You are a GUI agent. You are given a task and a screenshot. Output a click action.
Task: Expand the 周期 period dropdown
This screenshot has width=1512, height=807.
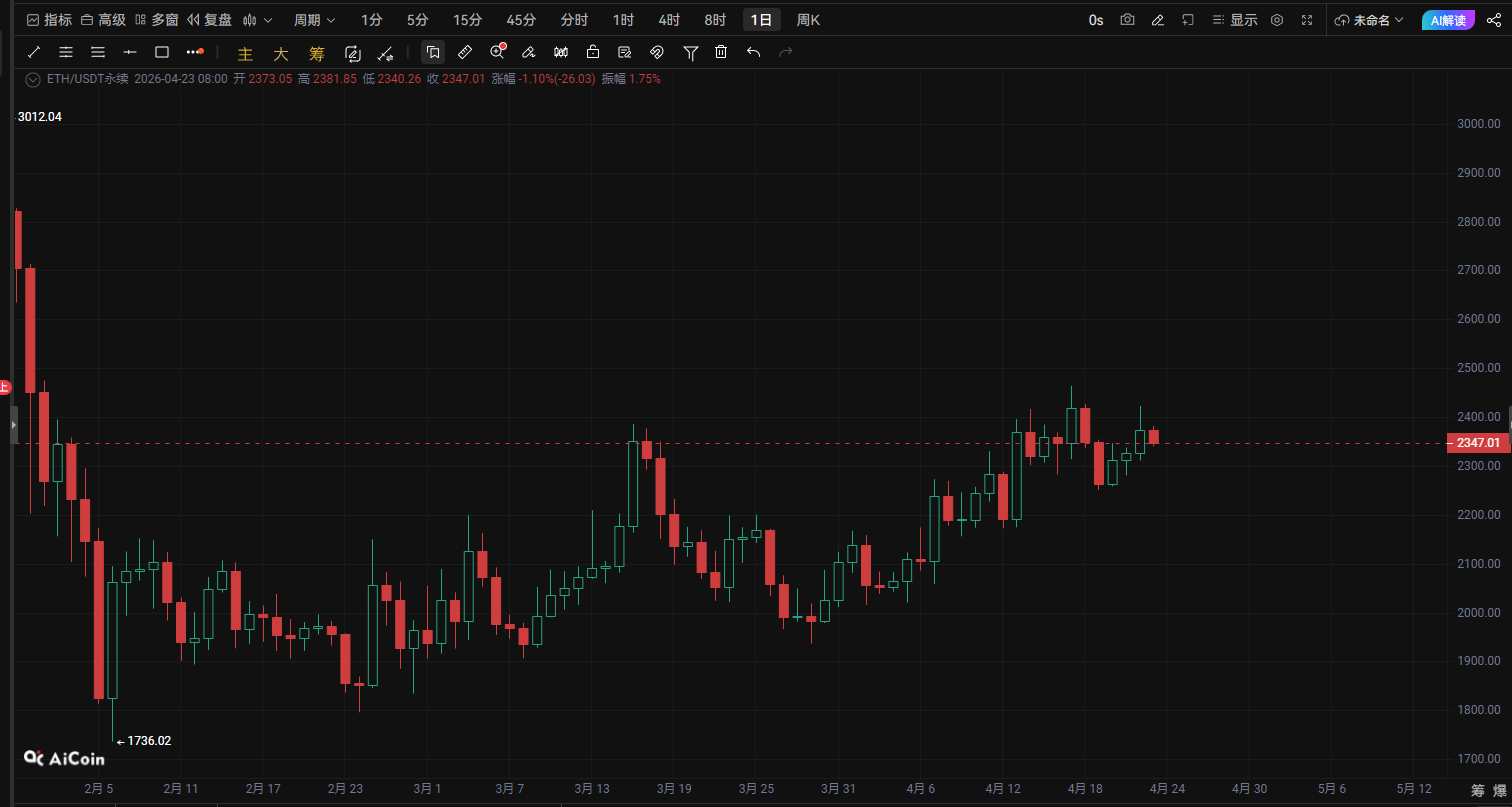(315, 20)
